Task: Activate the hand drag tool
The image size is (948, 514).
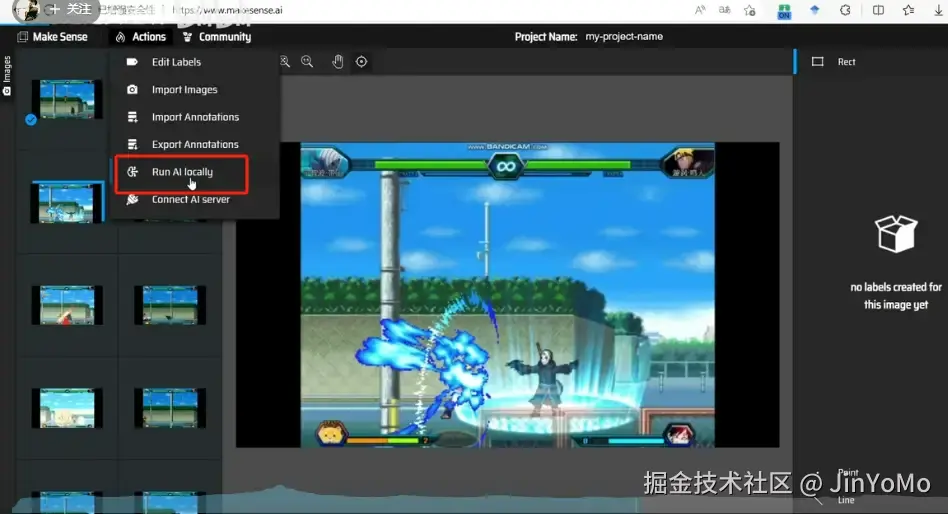Action: click(x=337, y=62)
